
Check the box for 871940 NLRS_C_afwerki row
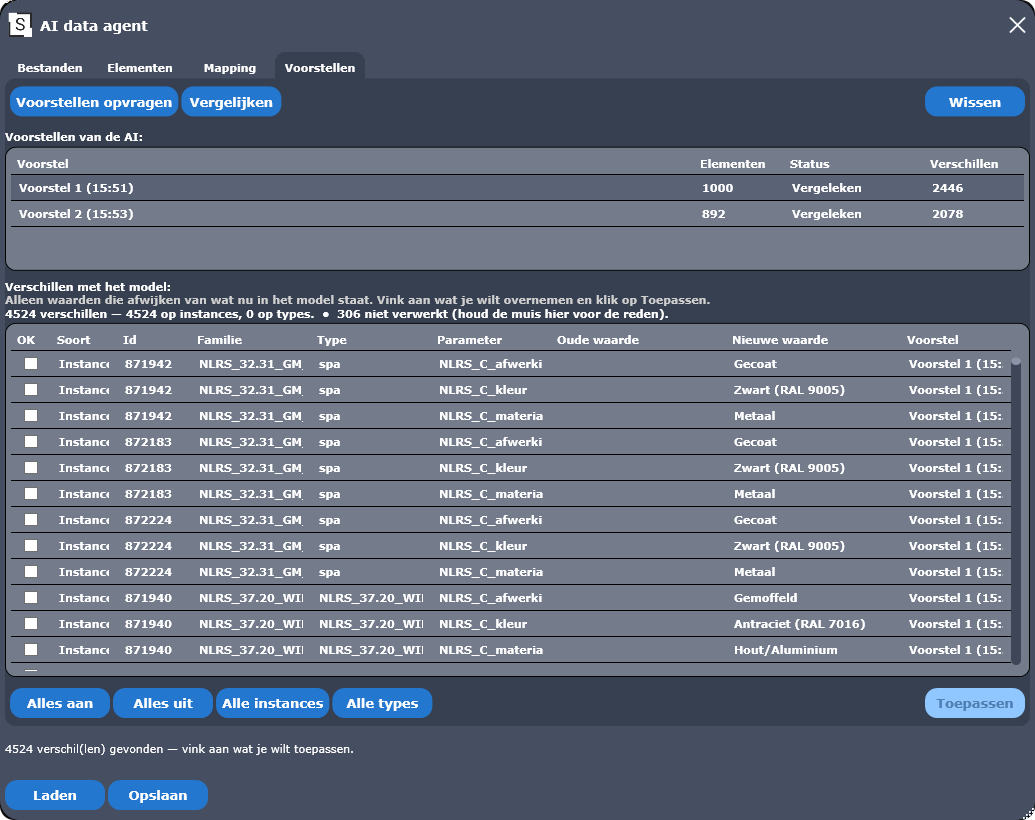[31, 598]
